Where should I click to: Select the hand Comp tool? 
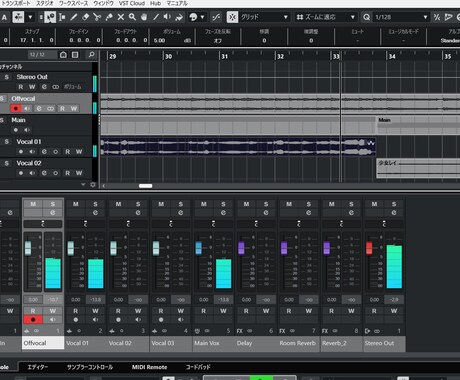(144, 17)
